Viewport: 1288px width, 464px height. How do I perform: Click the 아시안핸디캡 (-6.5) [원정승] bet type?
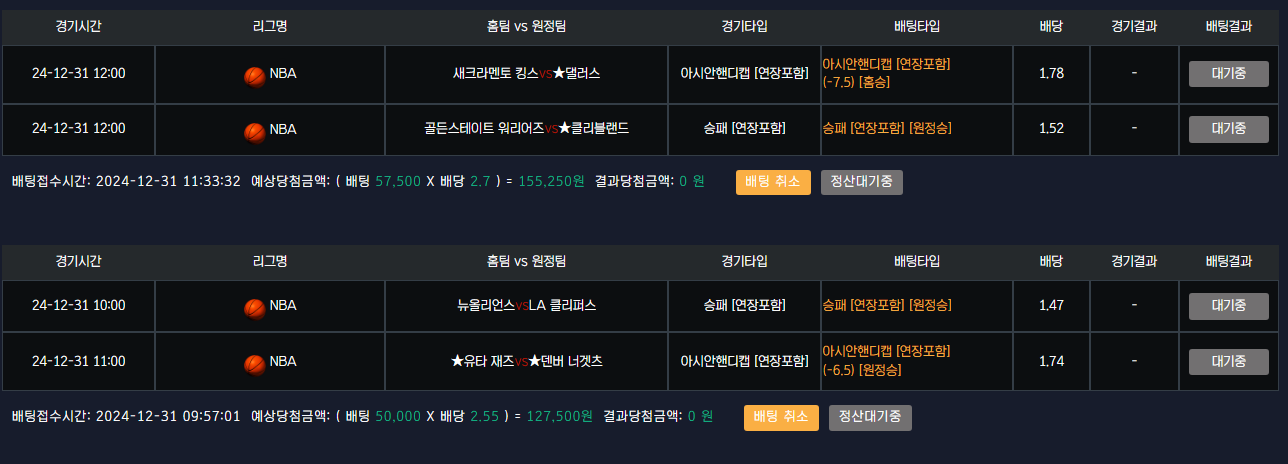pos(886,361)
